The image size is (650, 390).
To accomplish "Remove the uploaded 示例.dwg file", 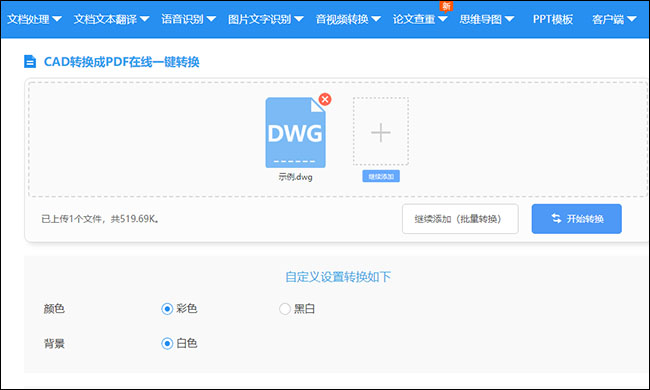I will coord(325,99).
